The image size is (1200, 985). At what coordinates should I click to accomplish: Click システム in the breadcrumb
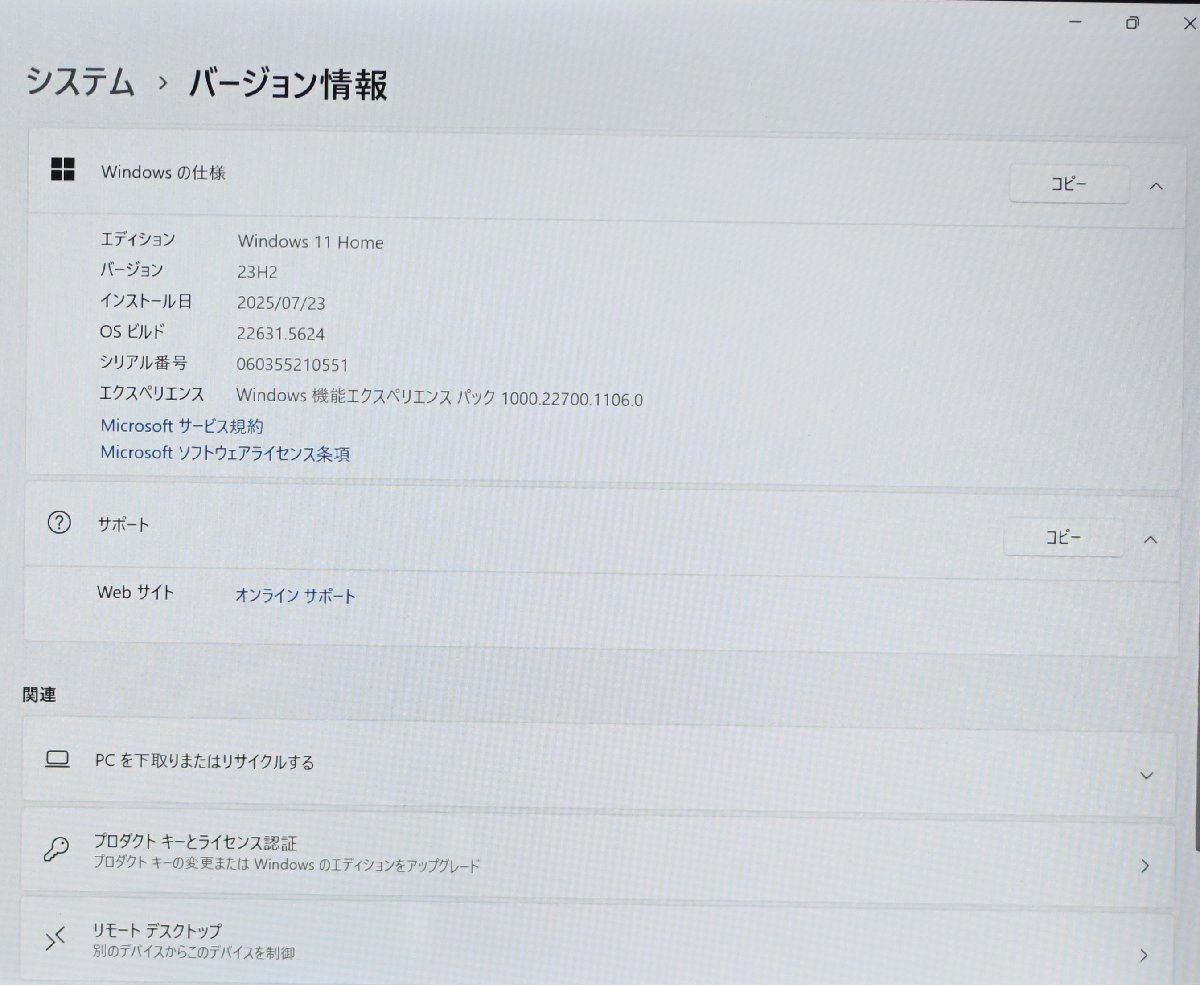coord(82,84)
